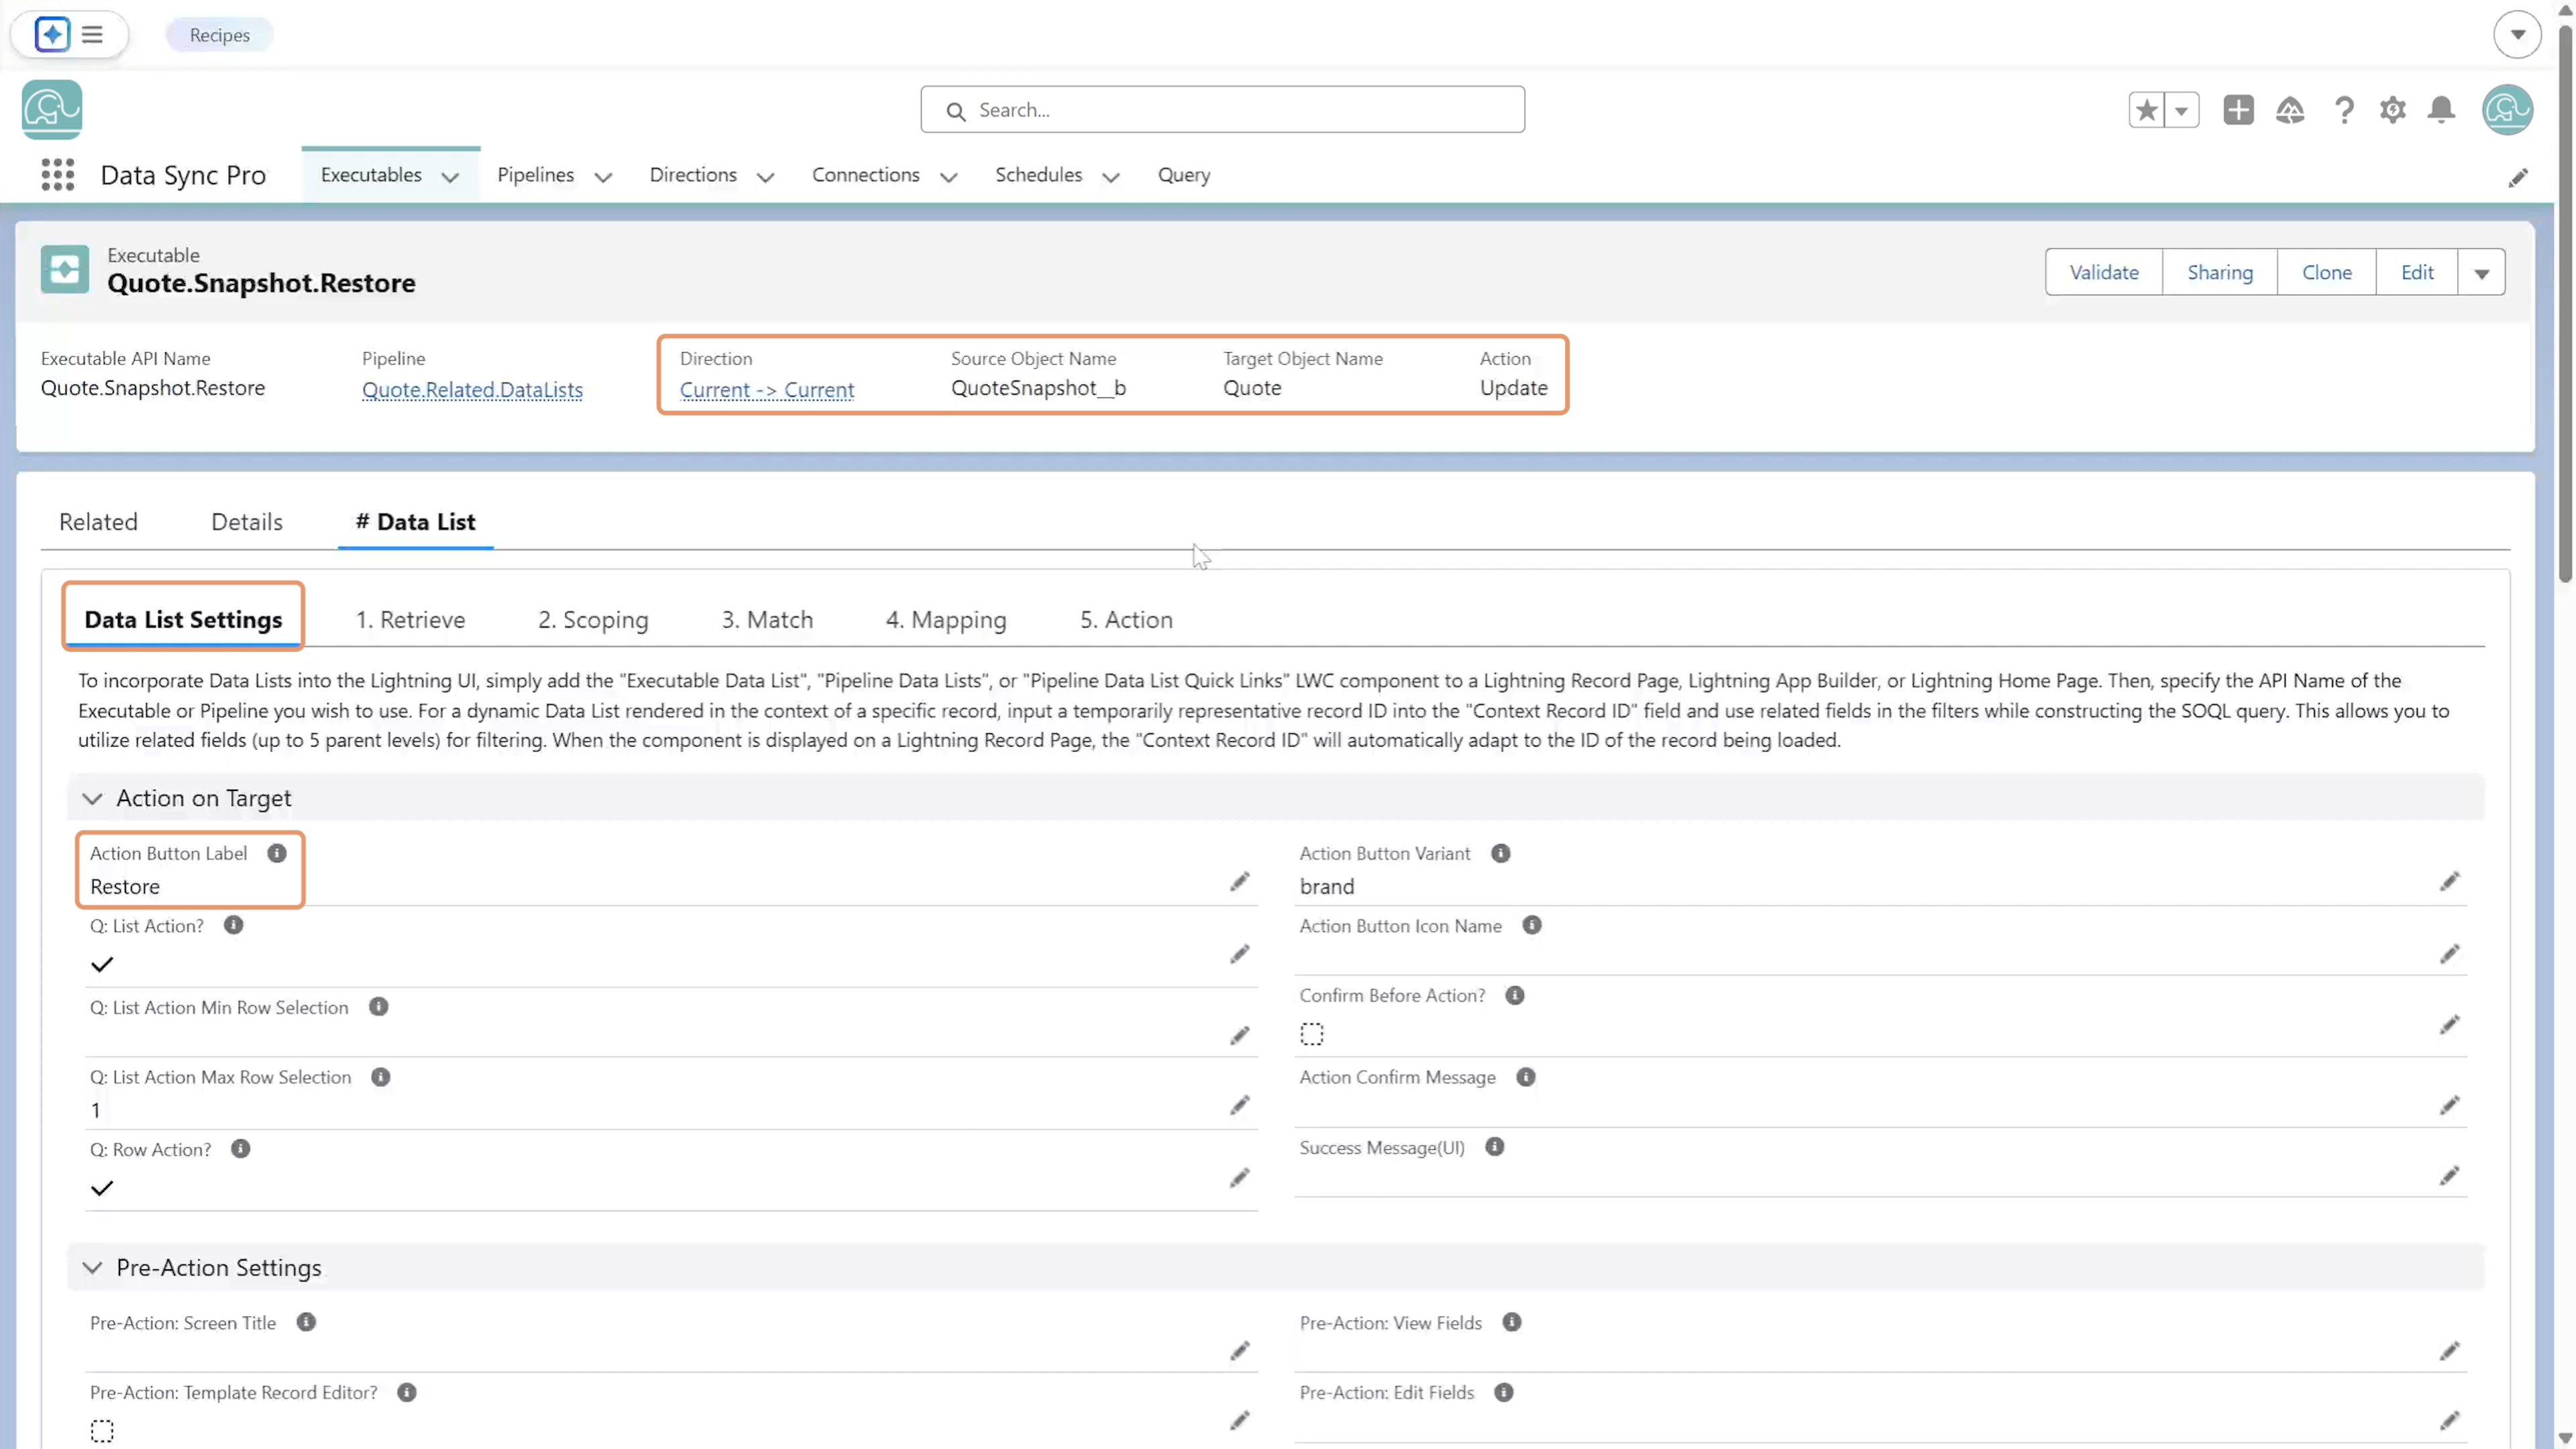Toggle Pre-Action: Template Record Editor? checkbox
Image resolution: width=2576 pixels, height=1449 pixels.
click(102, 1431)
